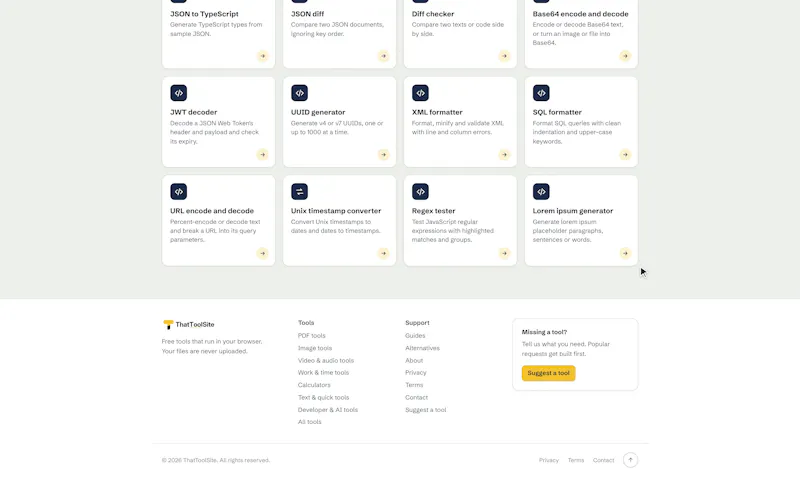Click the SQL formatter code icon
The image size is (800, 480).
541,93
